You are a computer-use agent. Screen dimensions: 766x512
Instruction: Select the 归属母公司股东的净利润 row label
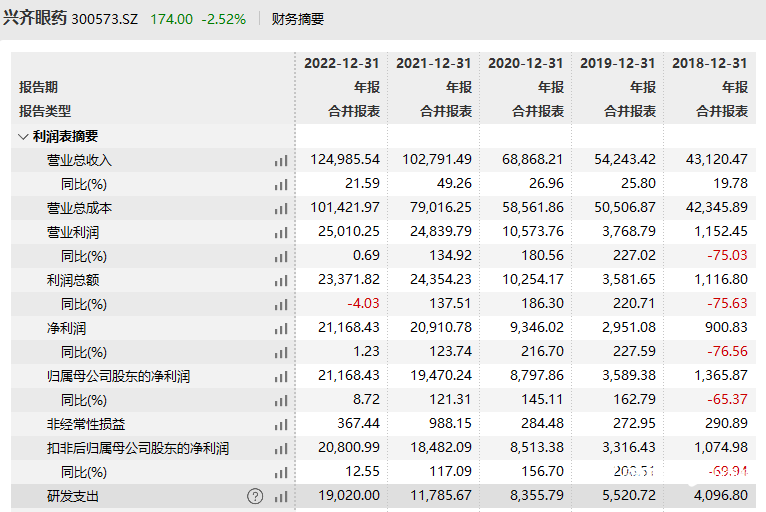pyautogui.click(x=118, y=376)
